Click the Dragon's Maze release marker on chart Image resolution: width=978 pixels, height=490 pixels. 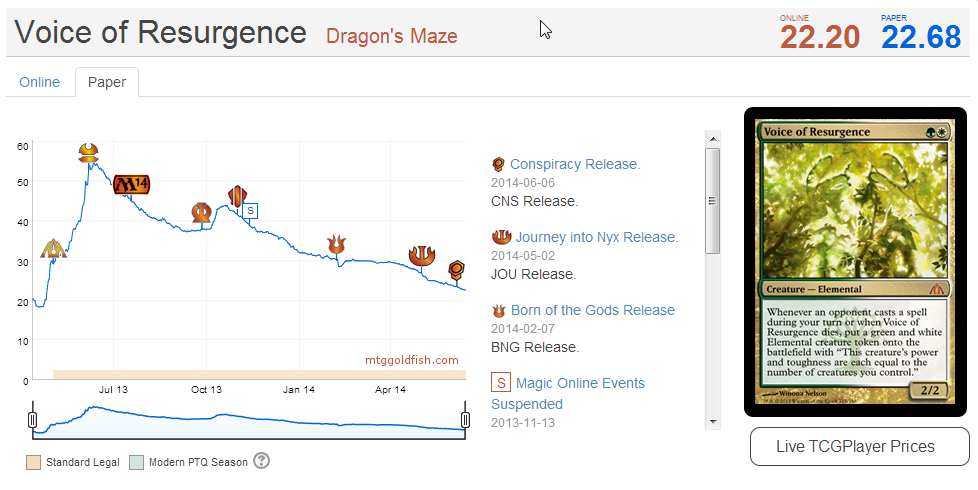pos(51,249)
